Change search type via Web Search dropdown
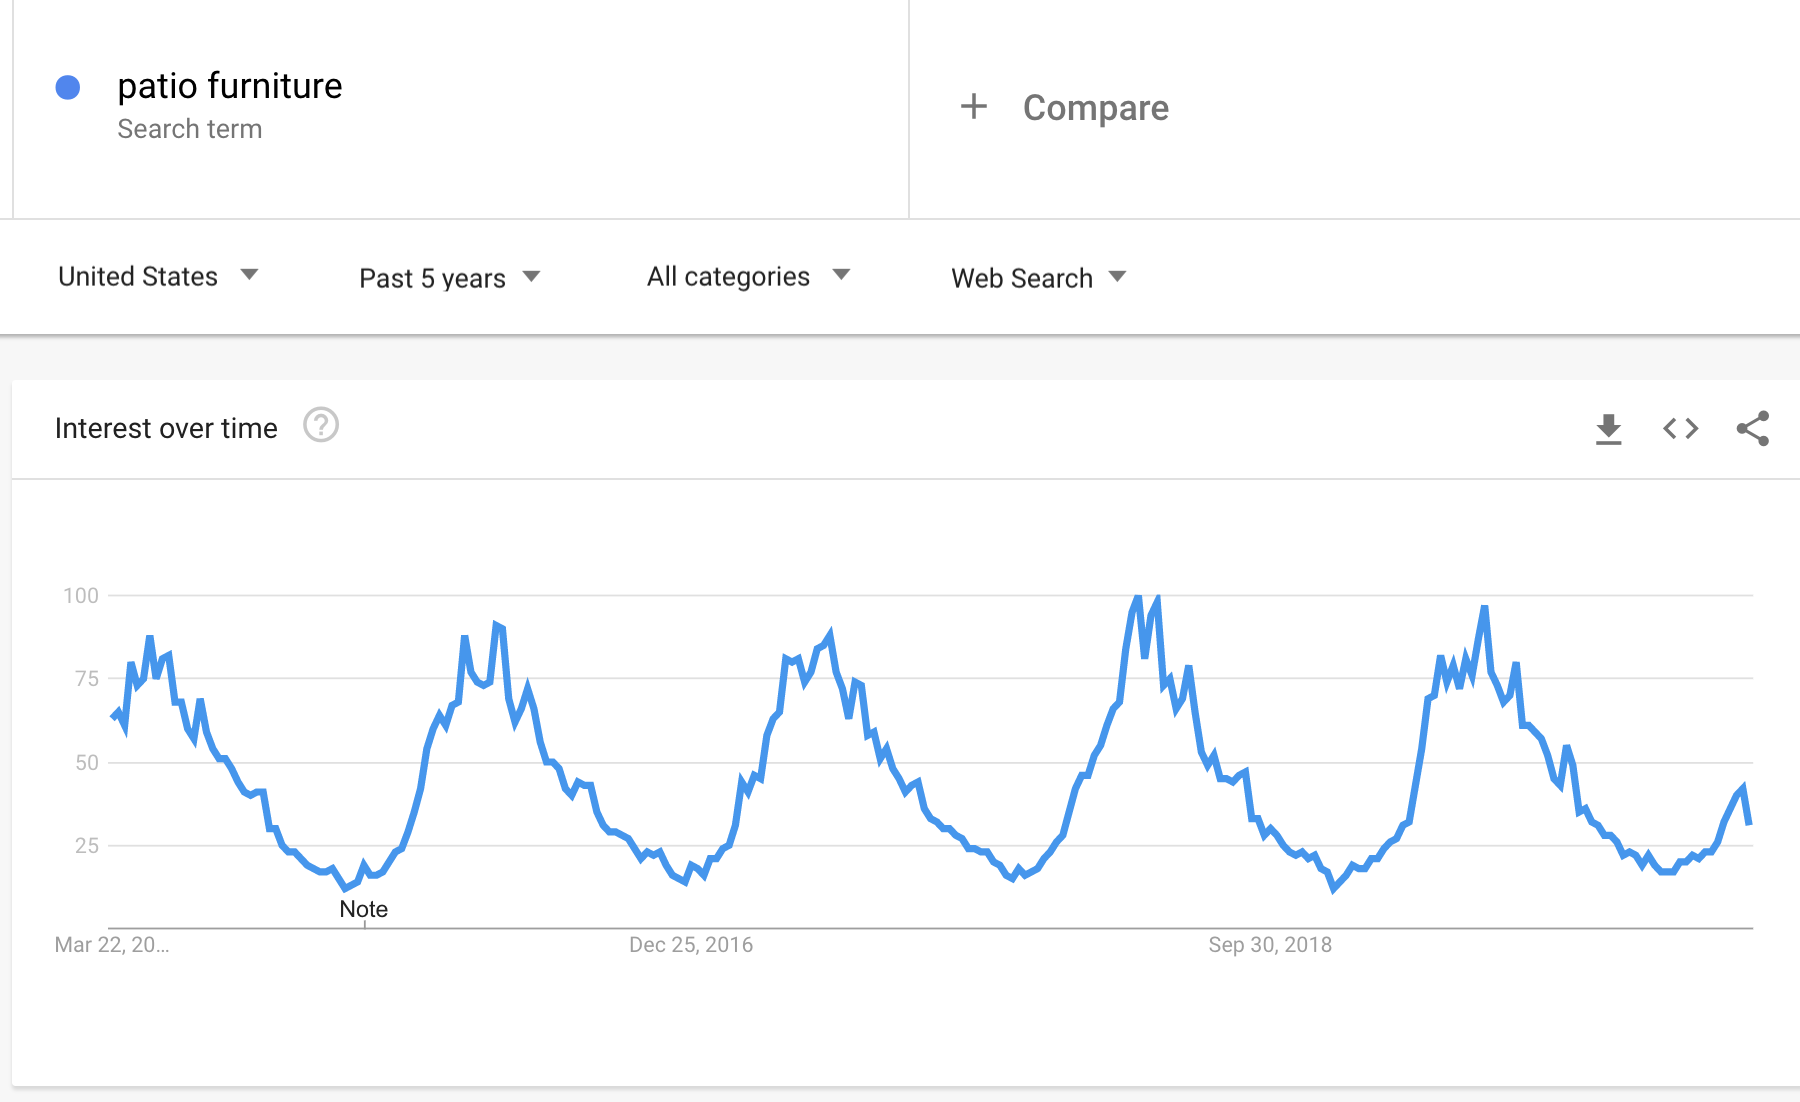This screenshot has width=1800, height=1102. [1038, 277]
